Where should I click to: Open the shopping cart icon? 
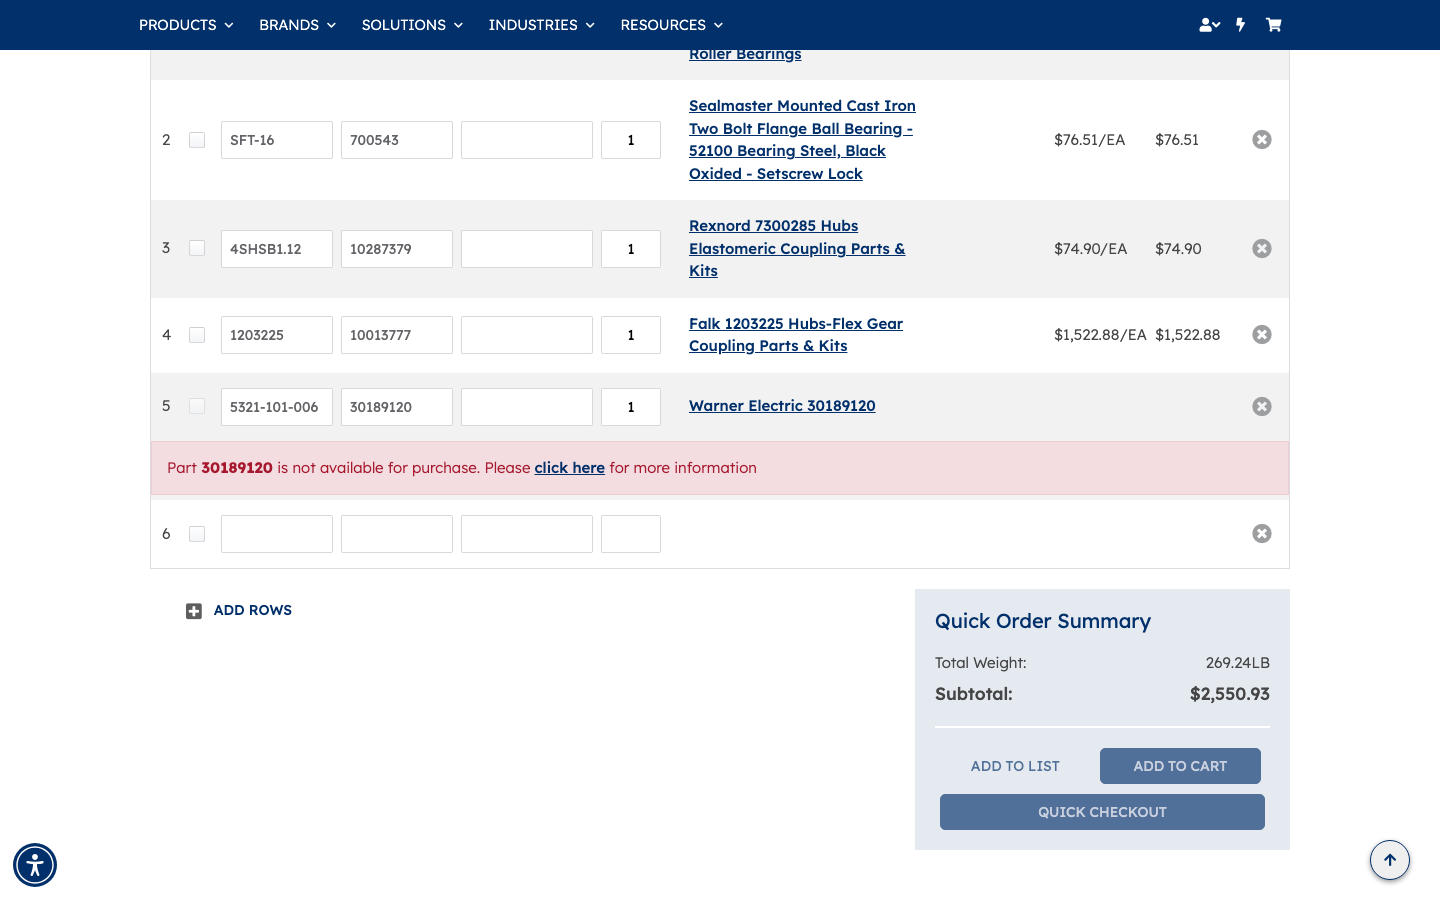[1273, 25]
